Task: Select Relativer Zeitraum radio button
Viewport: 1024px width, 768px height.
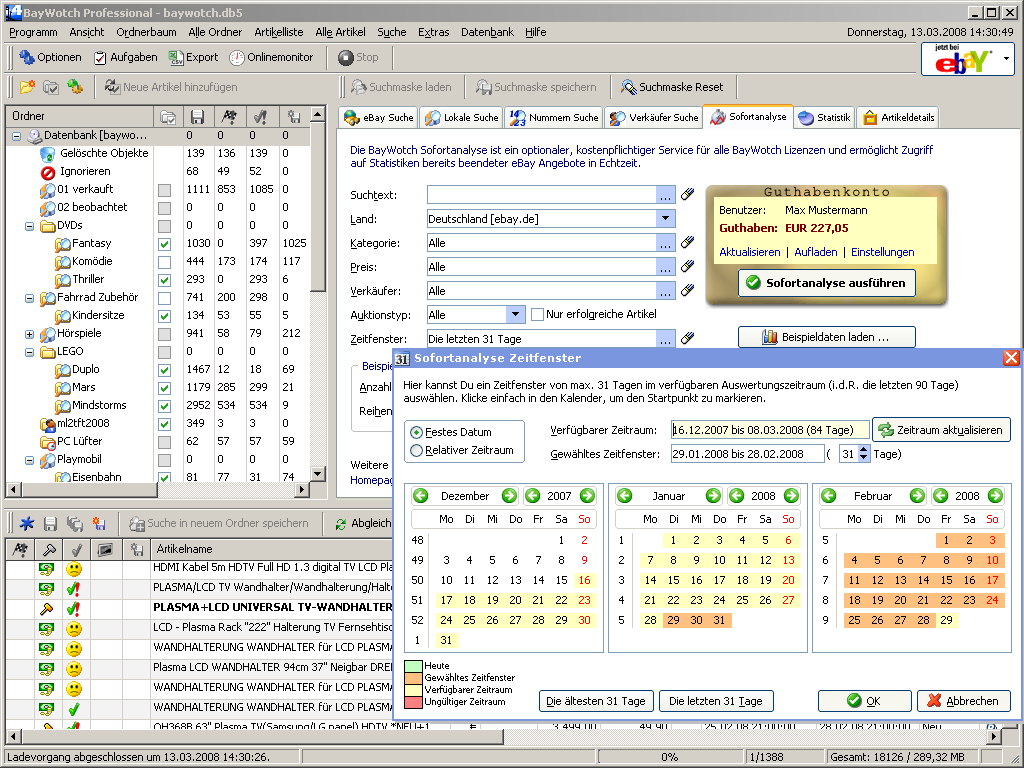Action: (416, 450)
